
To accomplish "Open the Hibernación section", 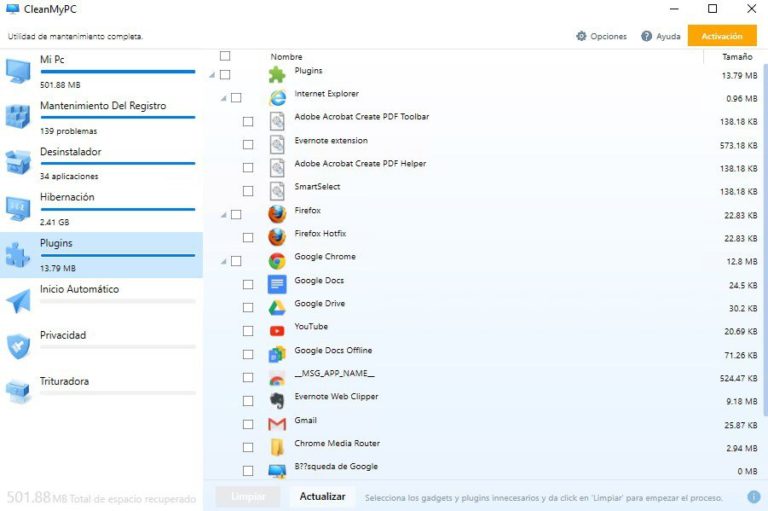I will coord(101,209).
